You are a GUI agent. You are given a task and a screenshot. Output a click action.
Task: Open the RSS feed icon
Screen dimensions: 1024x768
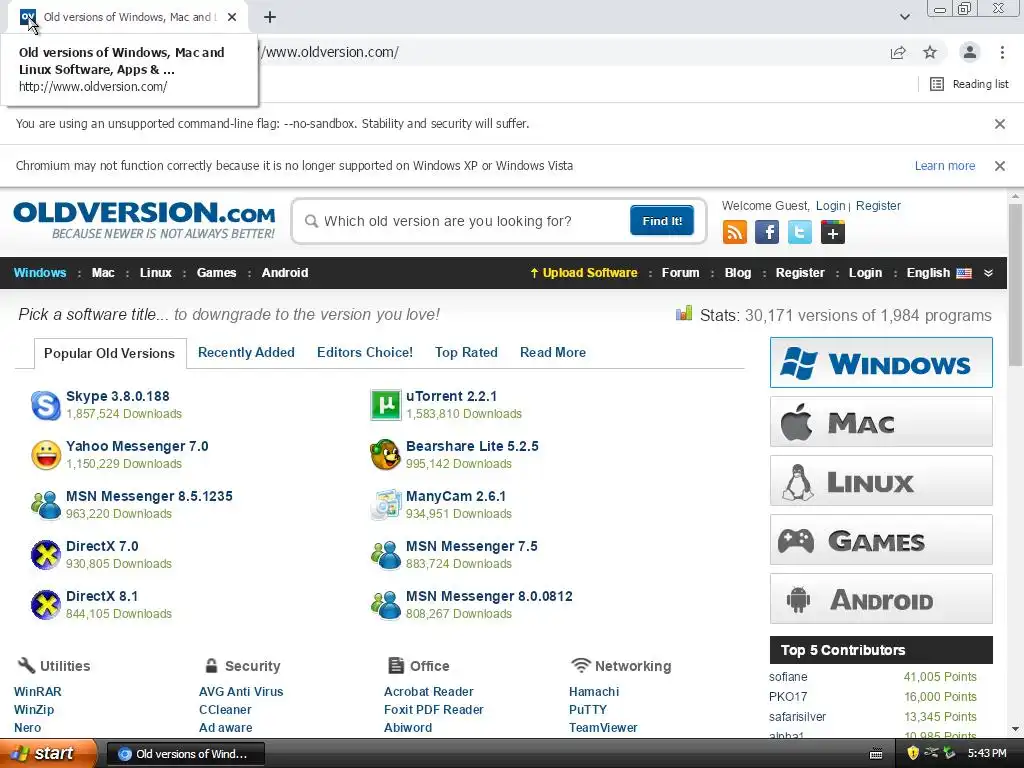point(735,232)
